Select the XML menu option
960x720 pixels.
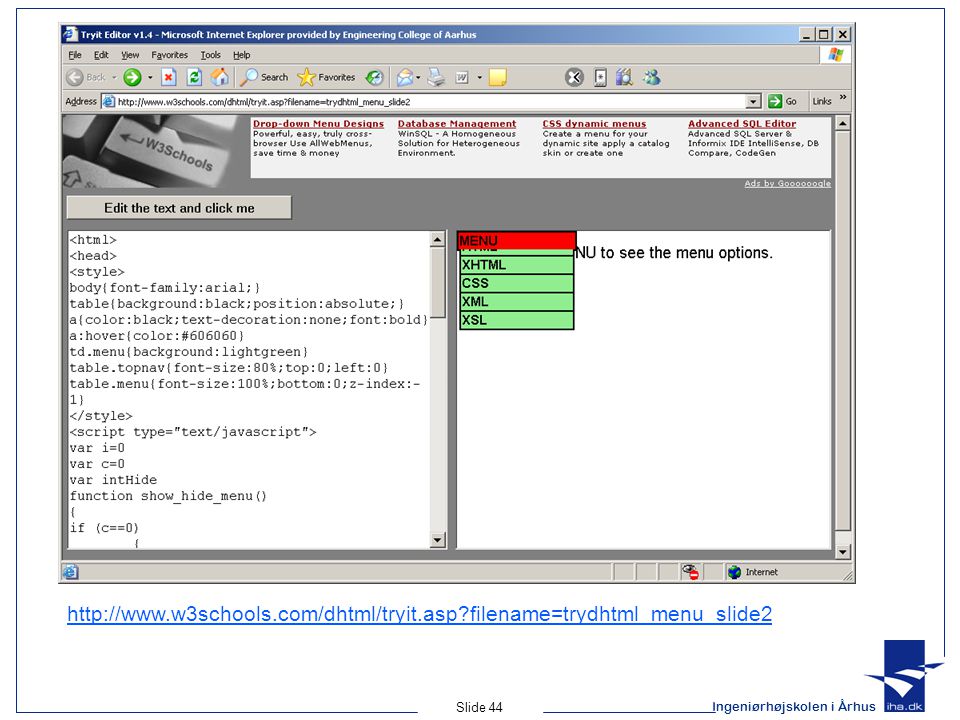click(x=517, y=301)
